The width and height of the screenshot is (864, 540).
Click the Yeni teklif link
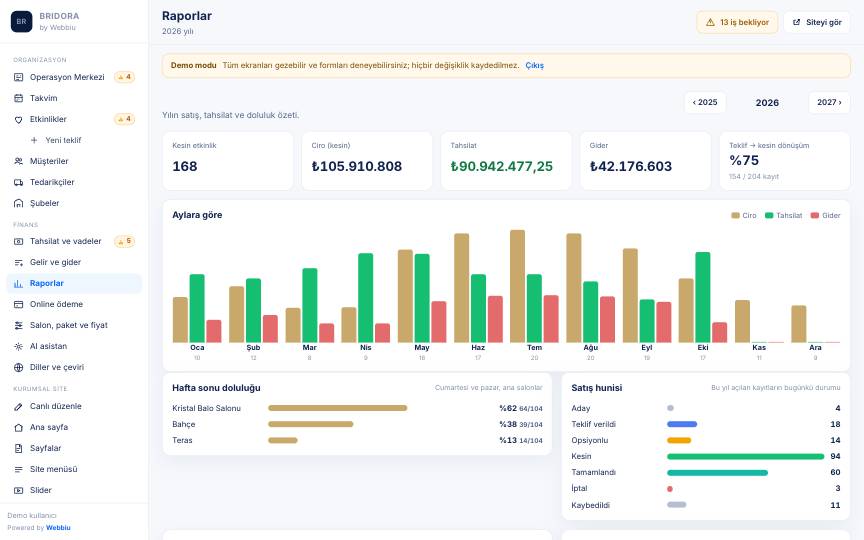tap(63, 140)
